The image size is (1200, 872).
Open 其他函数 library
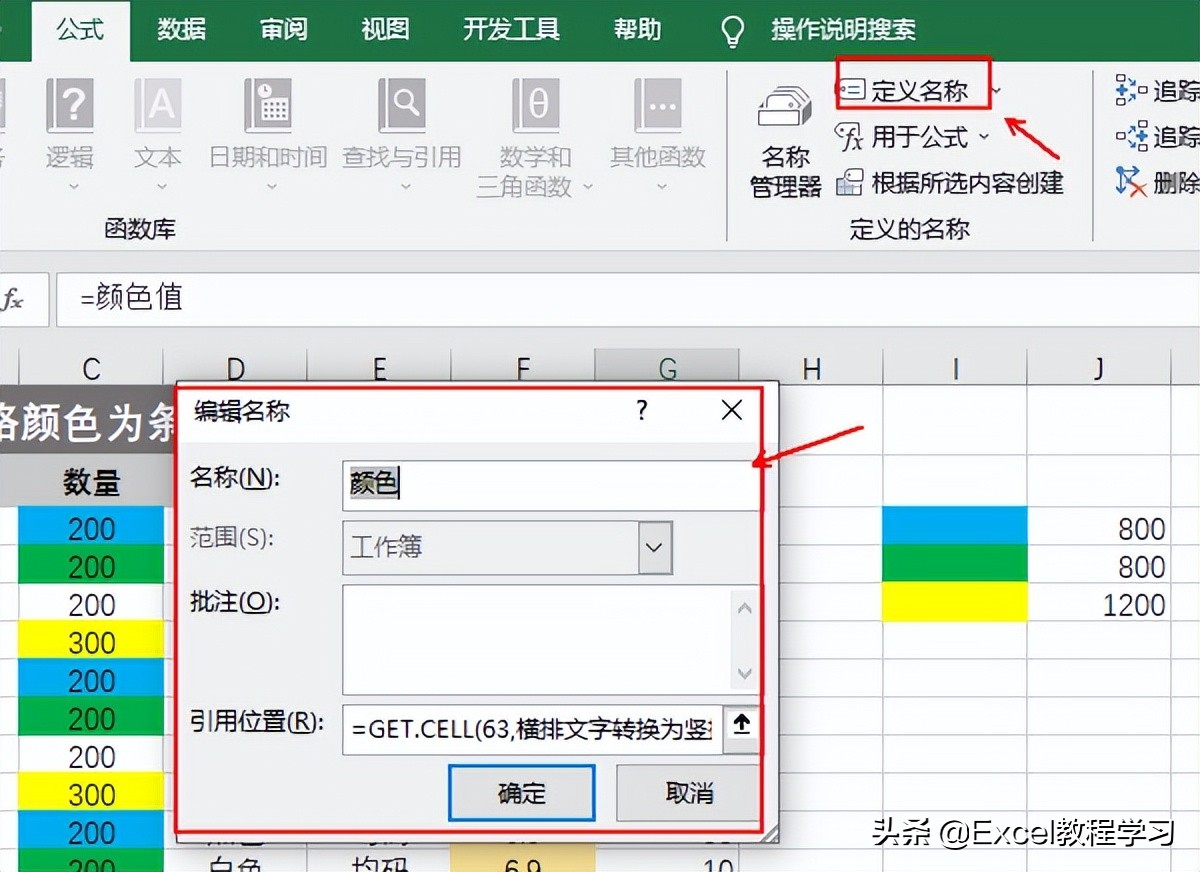pyautogui.click(x=658, y=133)
